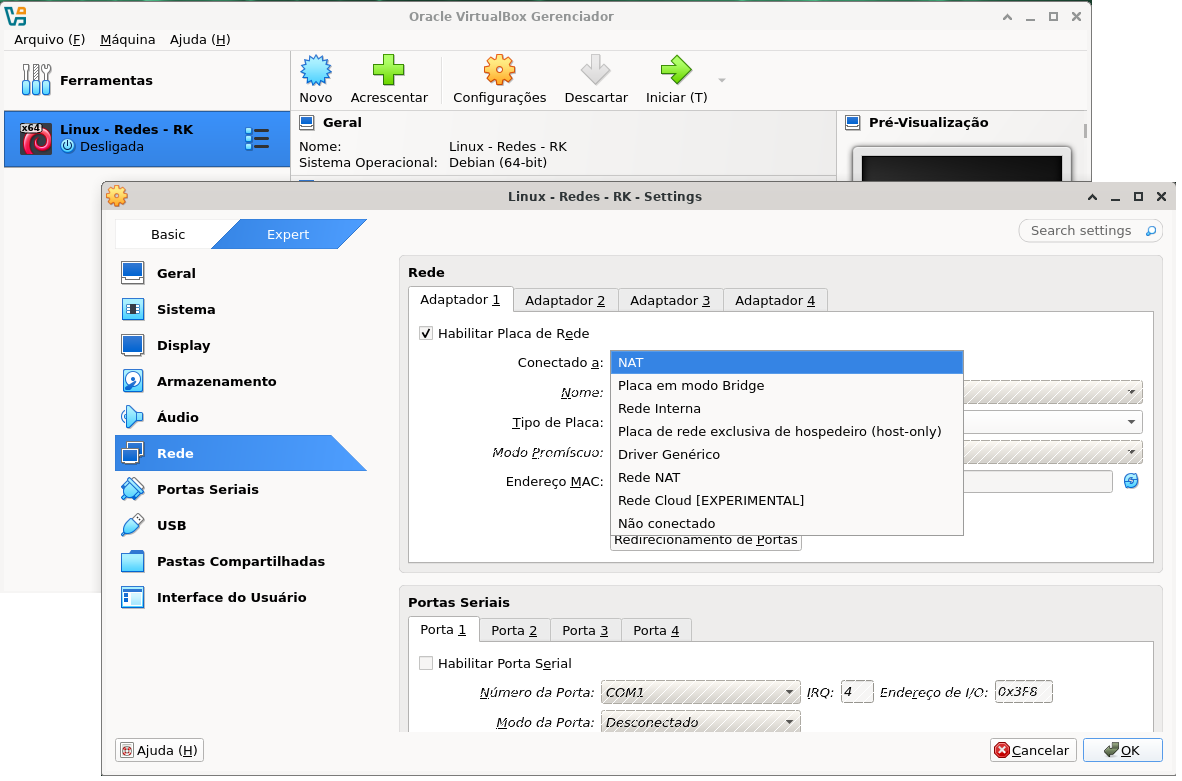Select USB connector icon in sidebar
Screen dimensions: 1182x781
pos(133,525)
